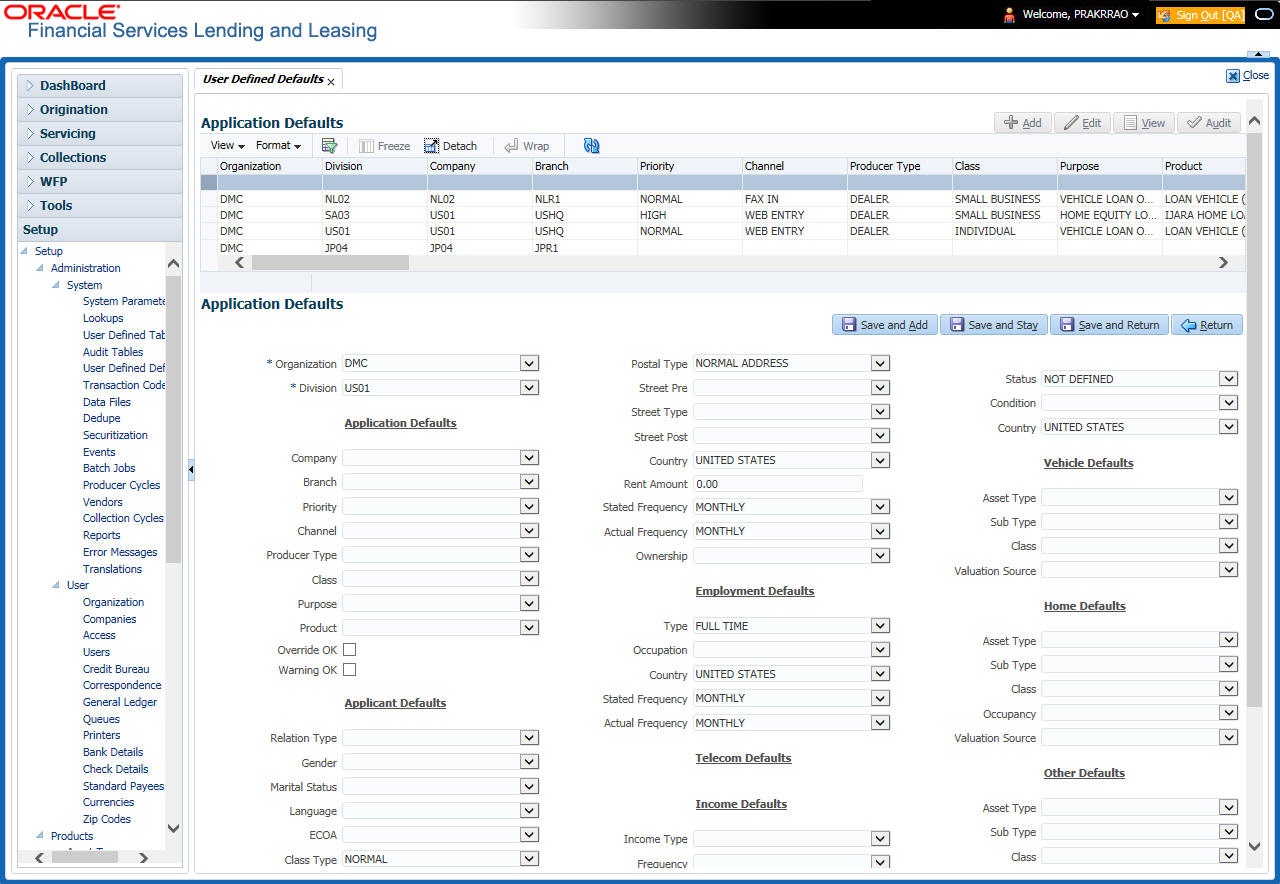This screenshot has height=884, width=1280.
Task: Open the Organization dropdown
Action: click(529, 364)
